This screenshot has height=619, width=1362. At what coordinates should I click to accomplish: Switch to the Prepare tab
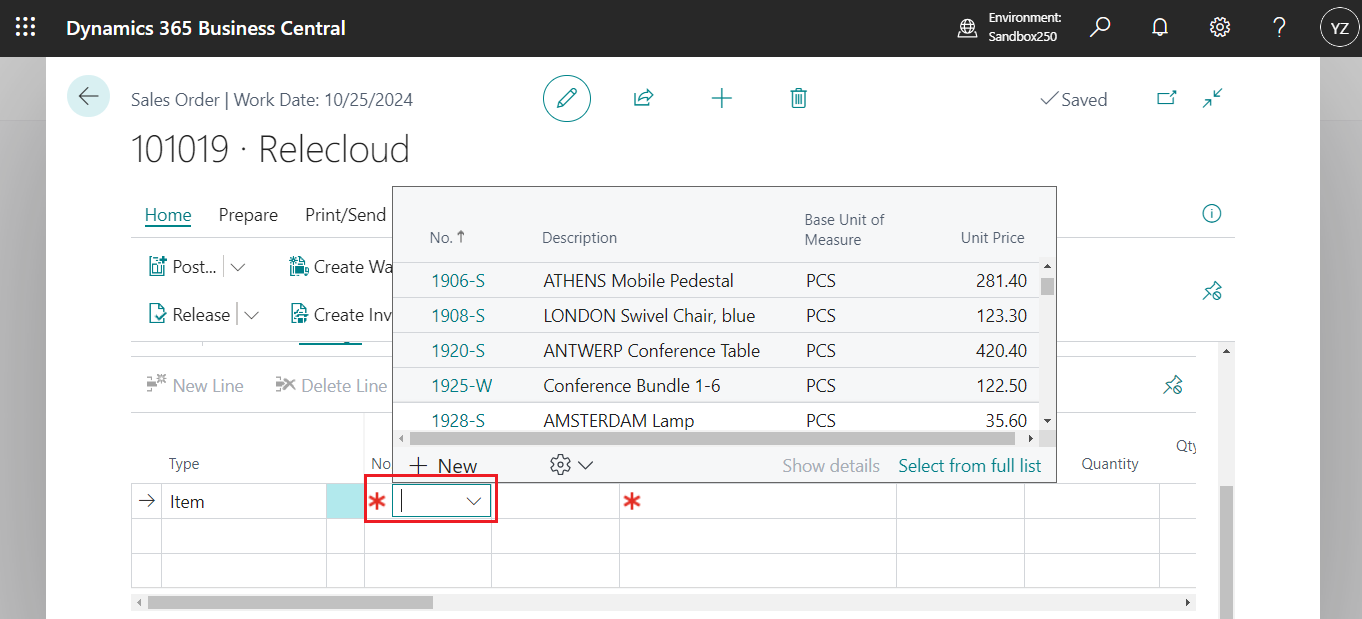(248, 214)
